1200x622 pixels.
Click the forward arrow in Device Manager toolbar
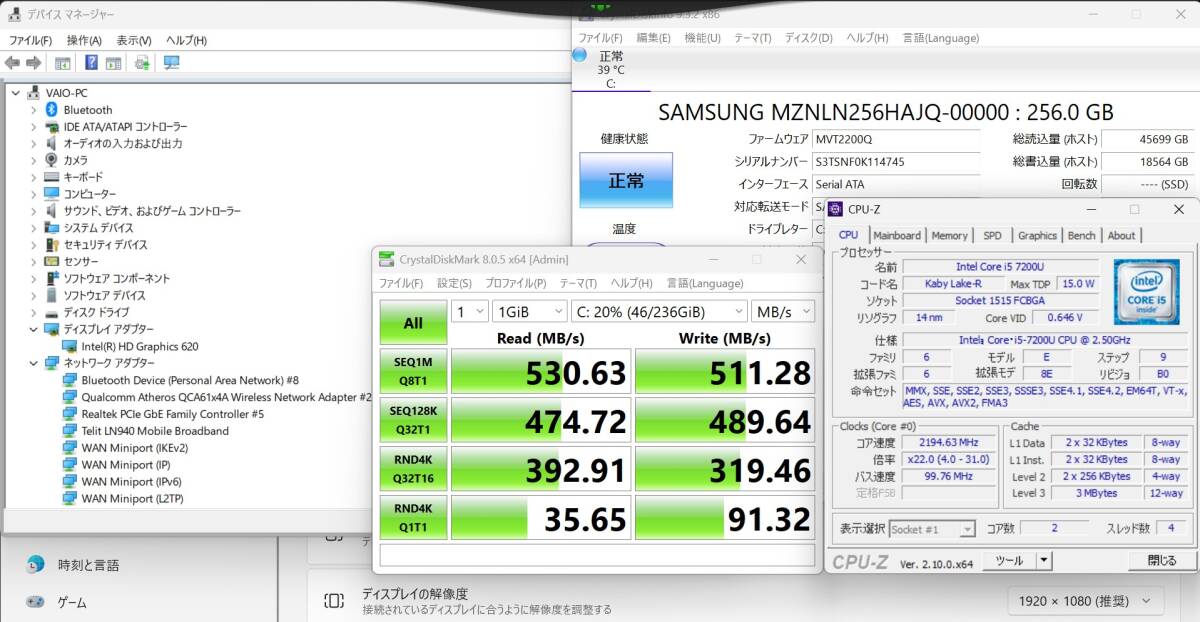pos(33,63)
